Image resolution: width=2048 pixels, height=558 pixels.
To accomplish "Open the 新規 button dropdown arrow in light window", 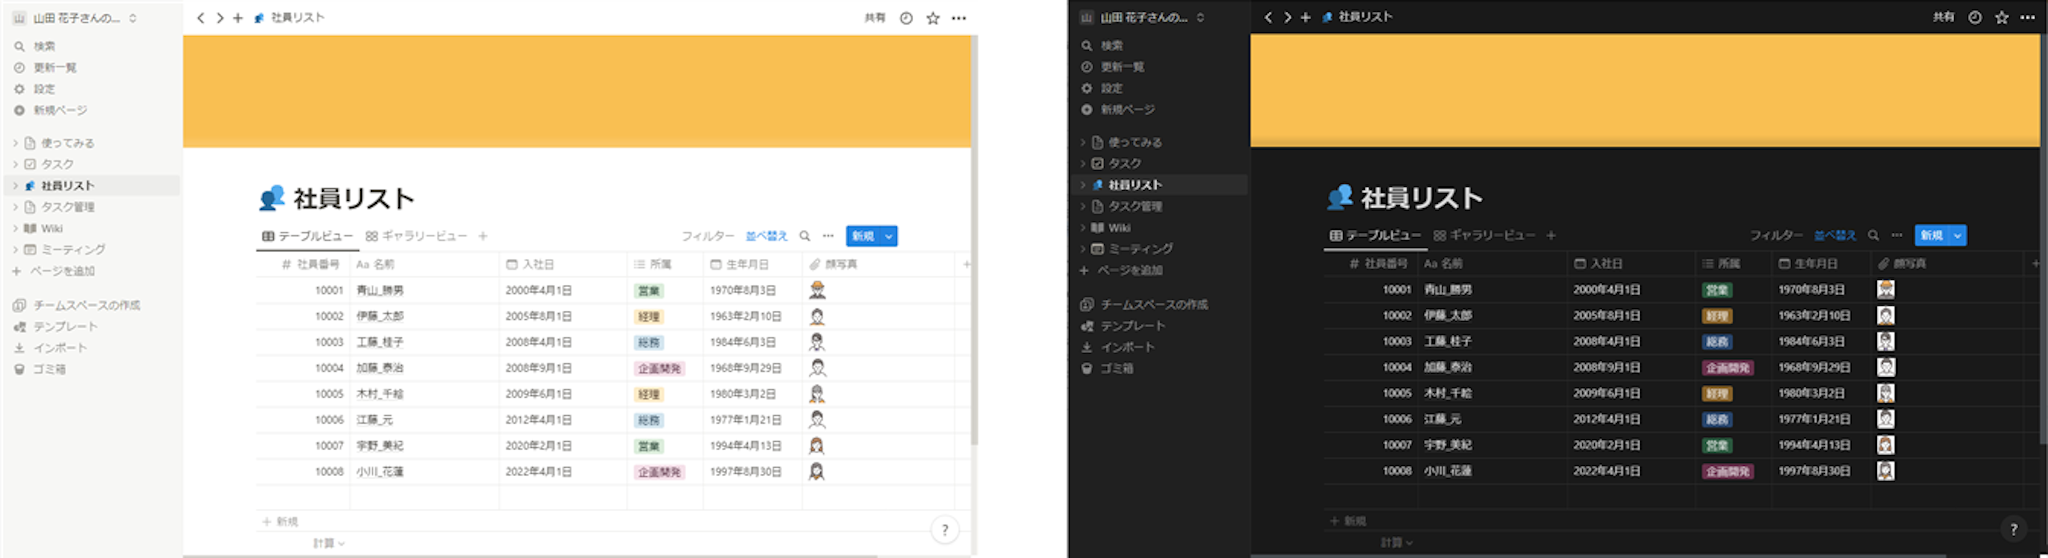I will click(x=888, y=236).
